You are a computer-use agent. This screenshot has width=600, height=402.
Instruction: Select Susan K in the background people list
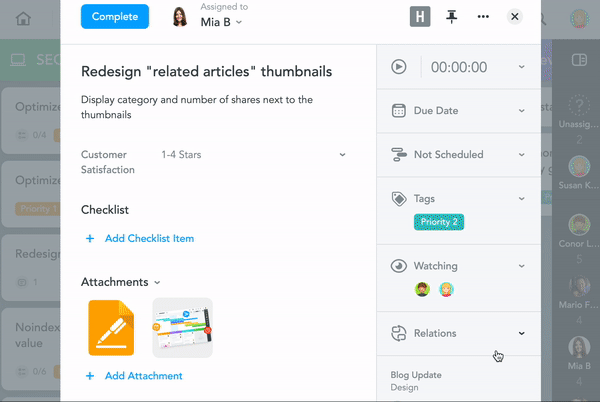(x=579, y=173)
